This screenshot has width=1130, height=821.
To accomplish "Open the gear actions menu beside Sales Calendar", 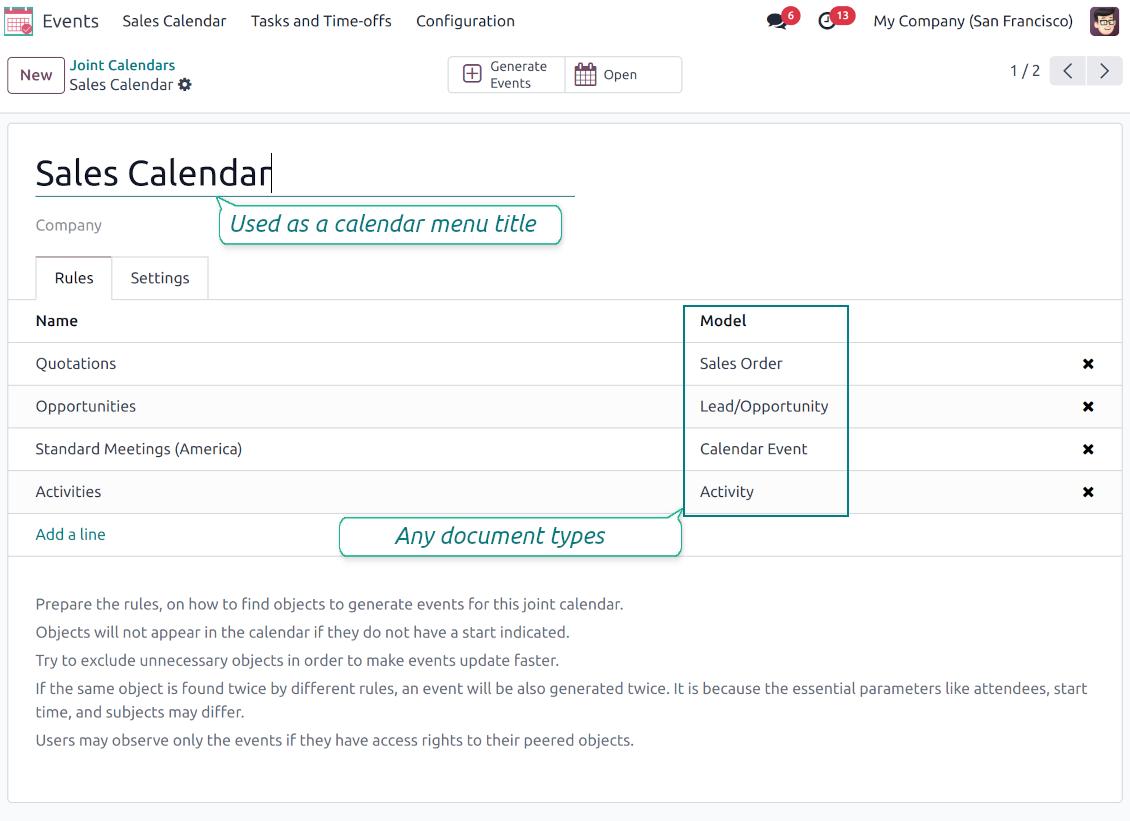I will pyautogui.click(x=185, y=85).
